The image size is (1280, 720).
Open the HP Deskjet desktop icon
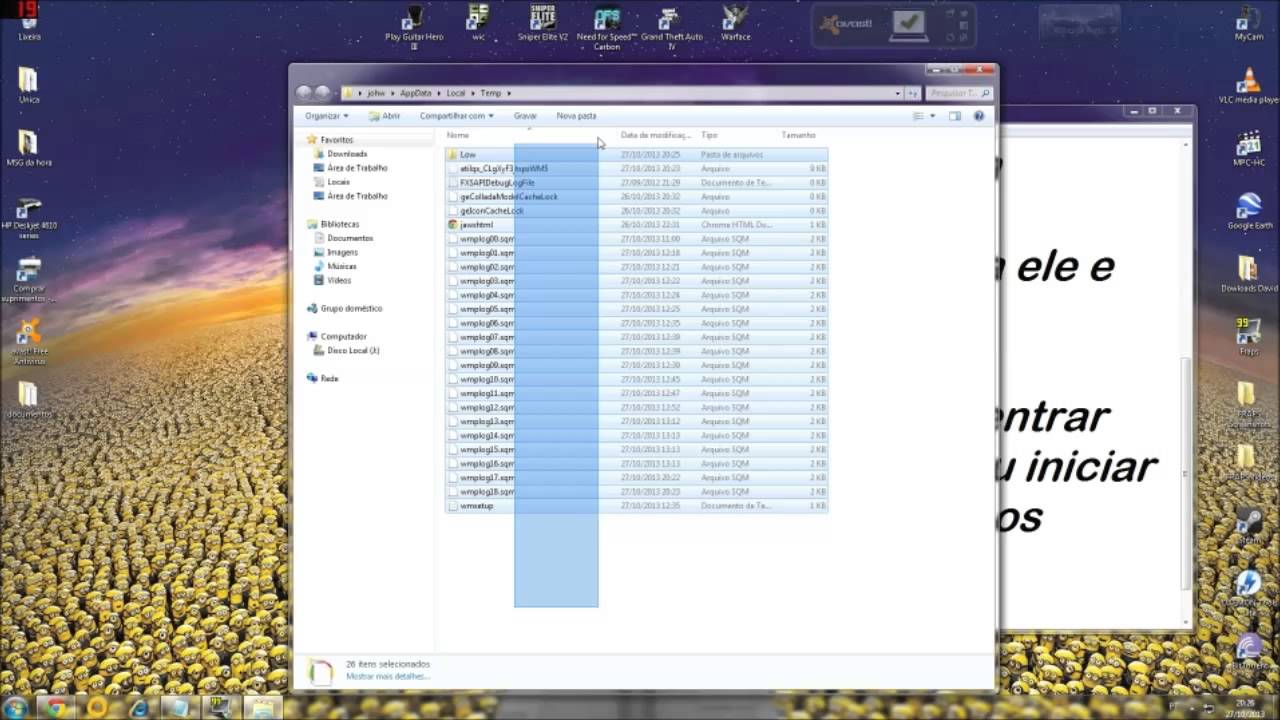pyautogui.click(x=28, y=216)
